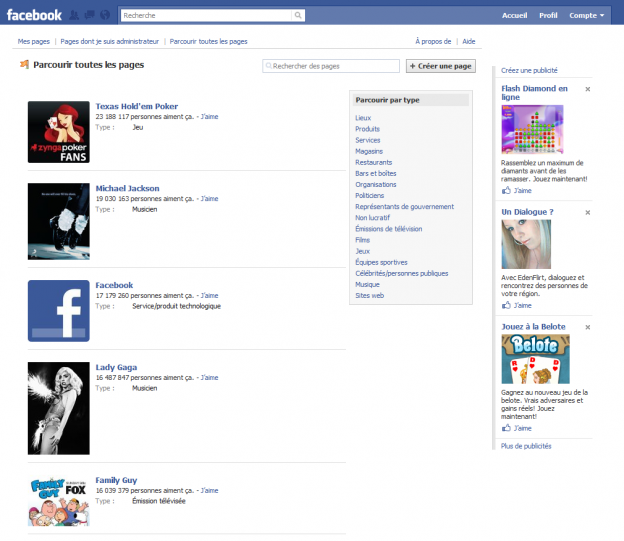Open the messages icon in top bar

coord(89,15)
